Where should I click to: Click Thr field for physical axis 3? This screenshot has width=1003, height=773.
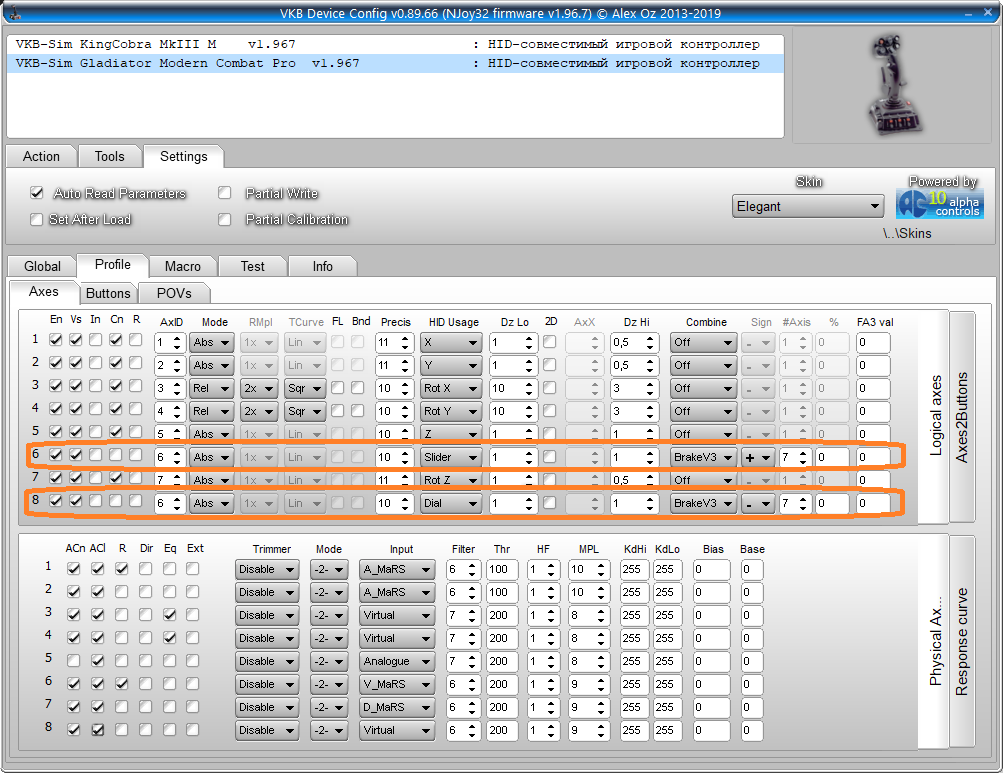pos(502,616)
